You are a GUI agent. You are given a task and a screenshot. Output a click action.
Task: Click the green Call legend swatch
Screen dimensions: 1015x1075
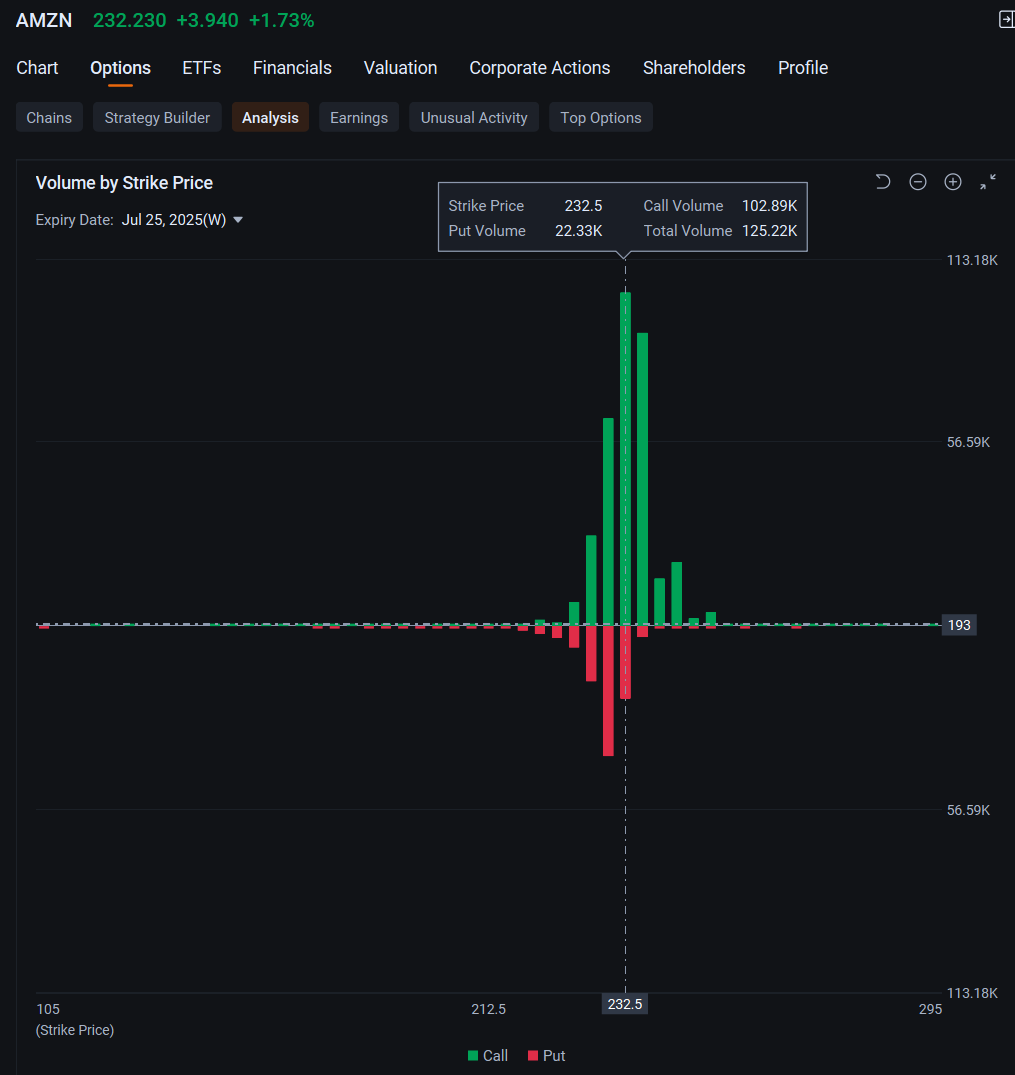click(473, 1056)
